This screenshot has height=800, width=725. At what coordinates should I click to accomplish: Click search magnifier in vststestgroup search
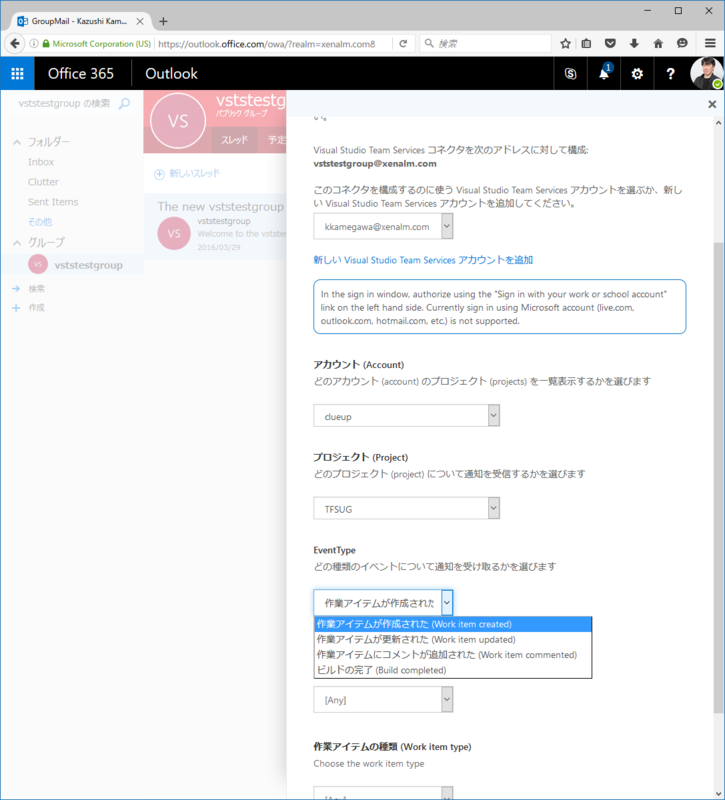(x=124, y=104)
